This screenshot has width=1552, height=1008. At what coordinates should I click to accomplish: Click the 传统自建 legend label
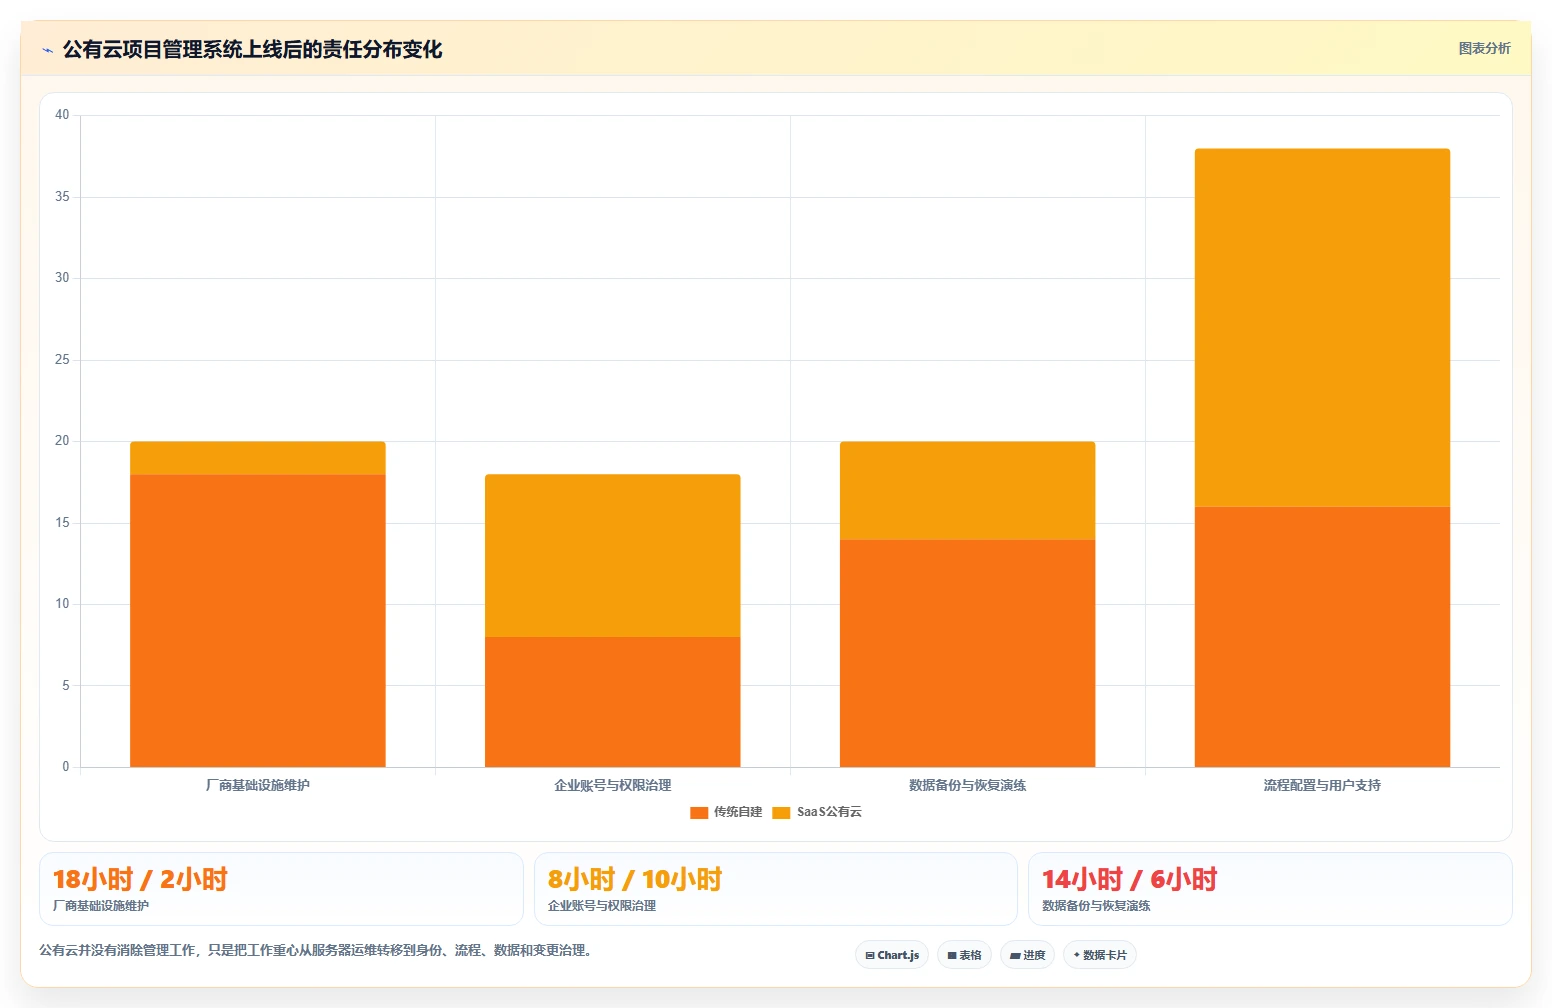point(738,812)
